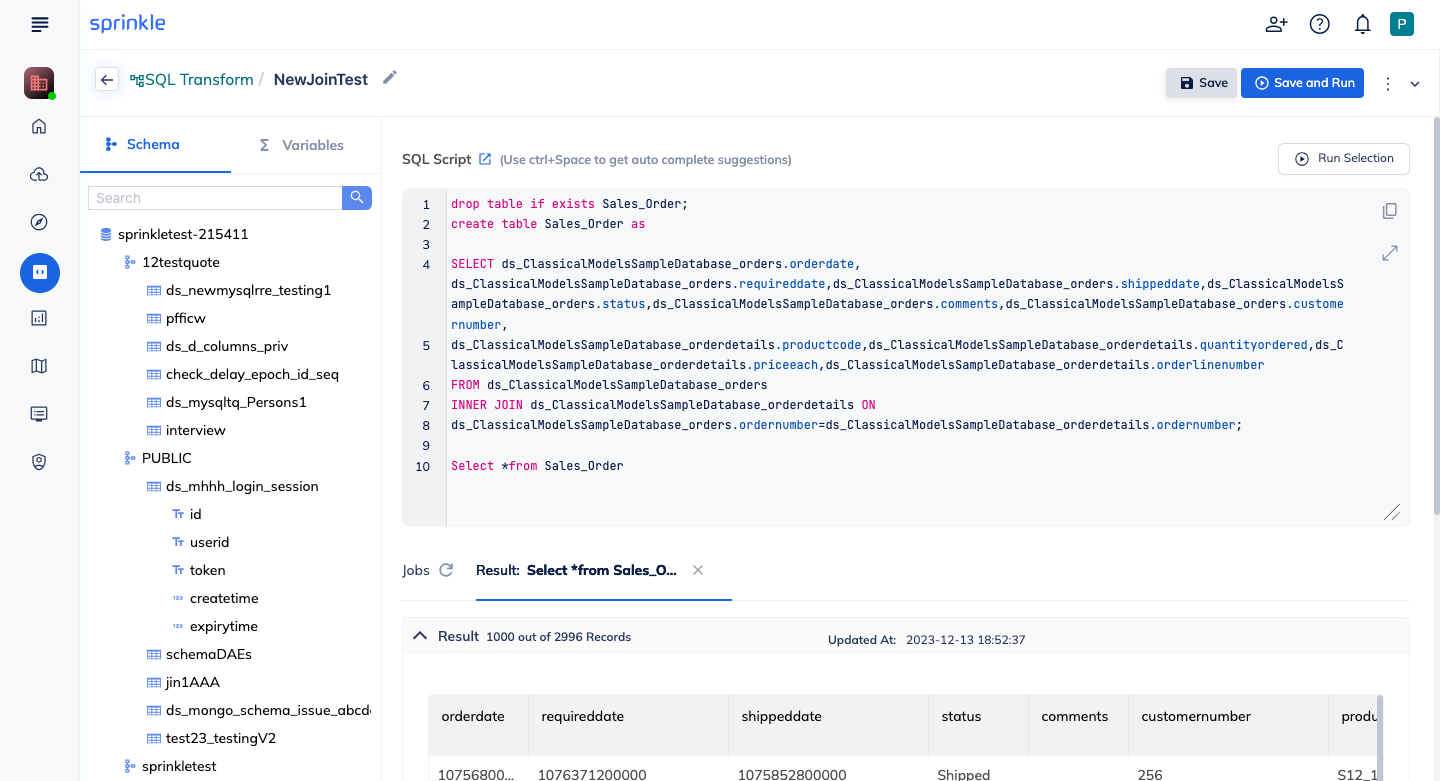Open the three-dot more options menu
The height and width of the screenshot is (781, 1440).
tap(1388, 84)
